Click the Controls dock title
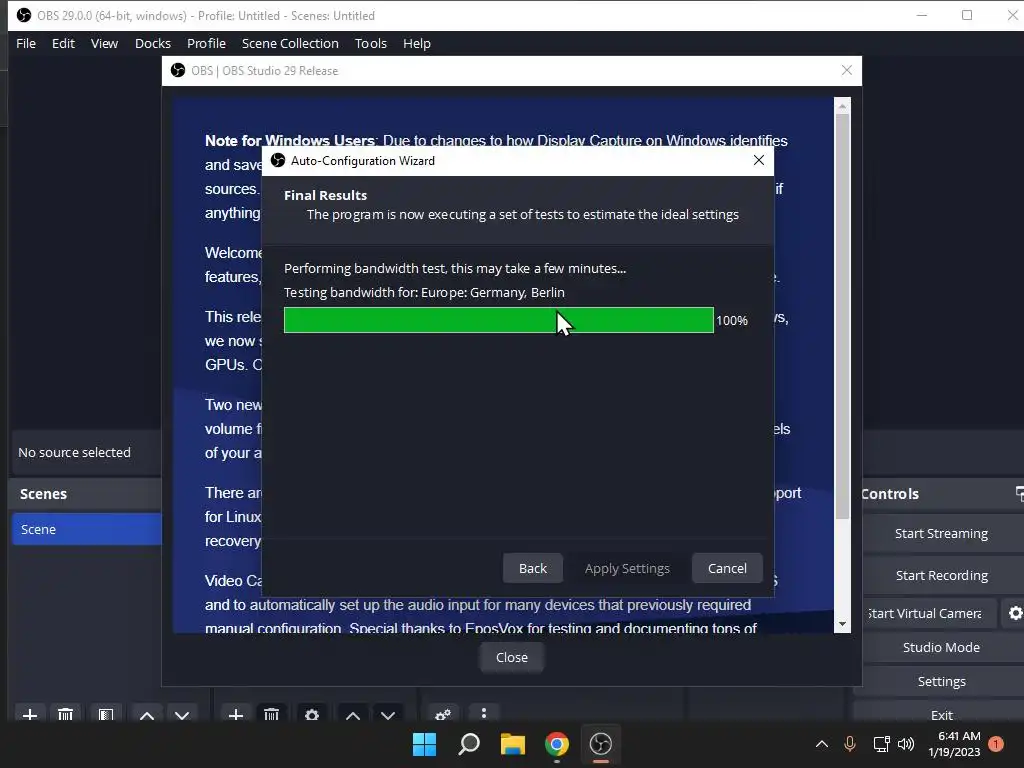The image size is (1024, 768). 889,494
